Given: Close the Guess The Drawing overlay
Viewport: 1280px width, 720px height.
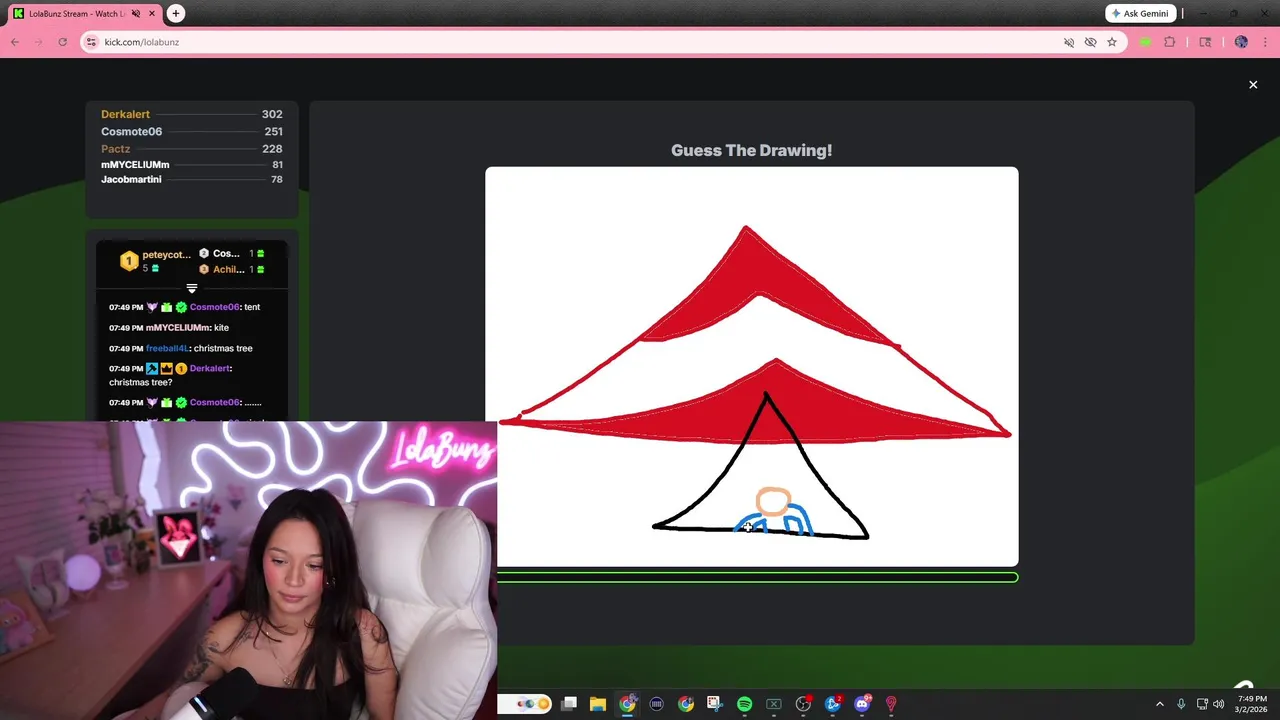Looking at the screenshot, I should (x=1253, y=85).
